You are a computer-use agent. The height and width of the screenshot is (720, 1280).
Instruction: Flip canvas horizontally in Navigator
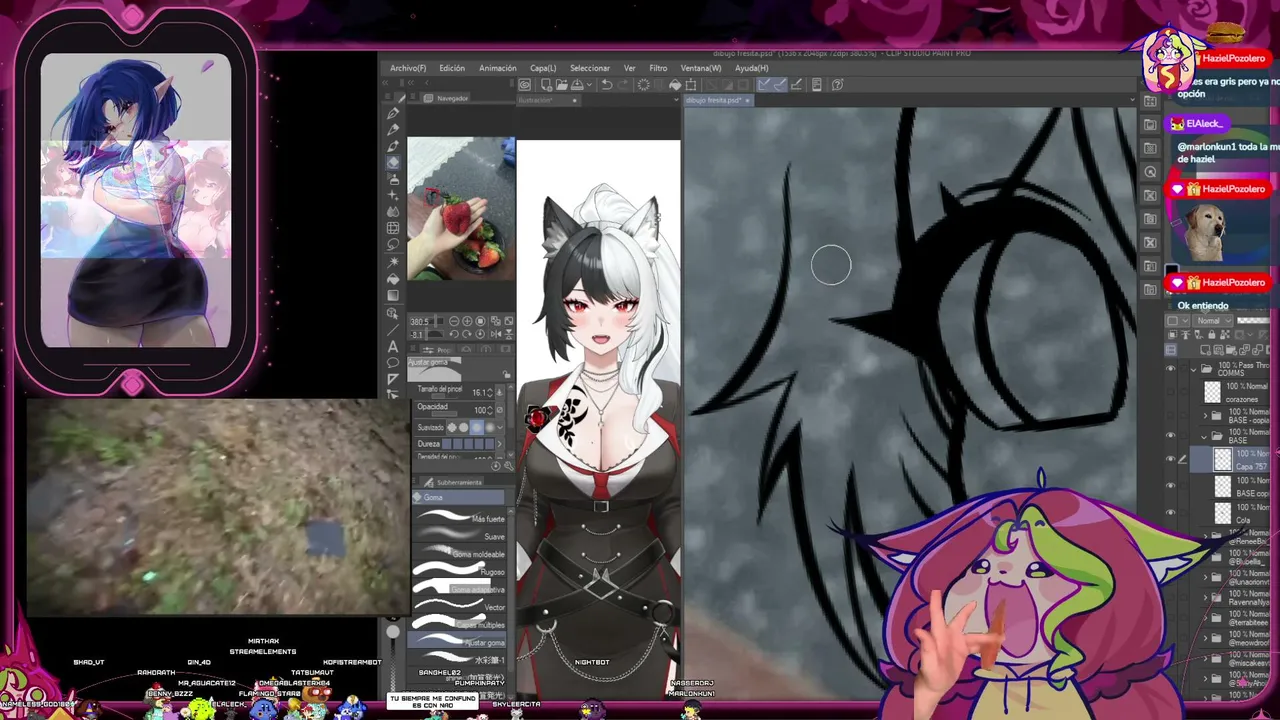pyautogui.click(x=497, y=334)
